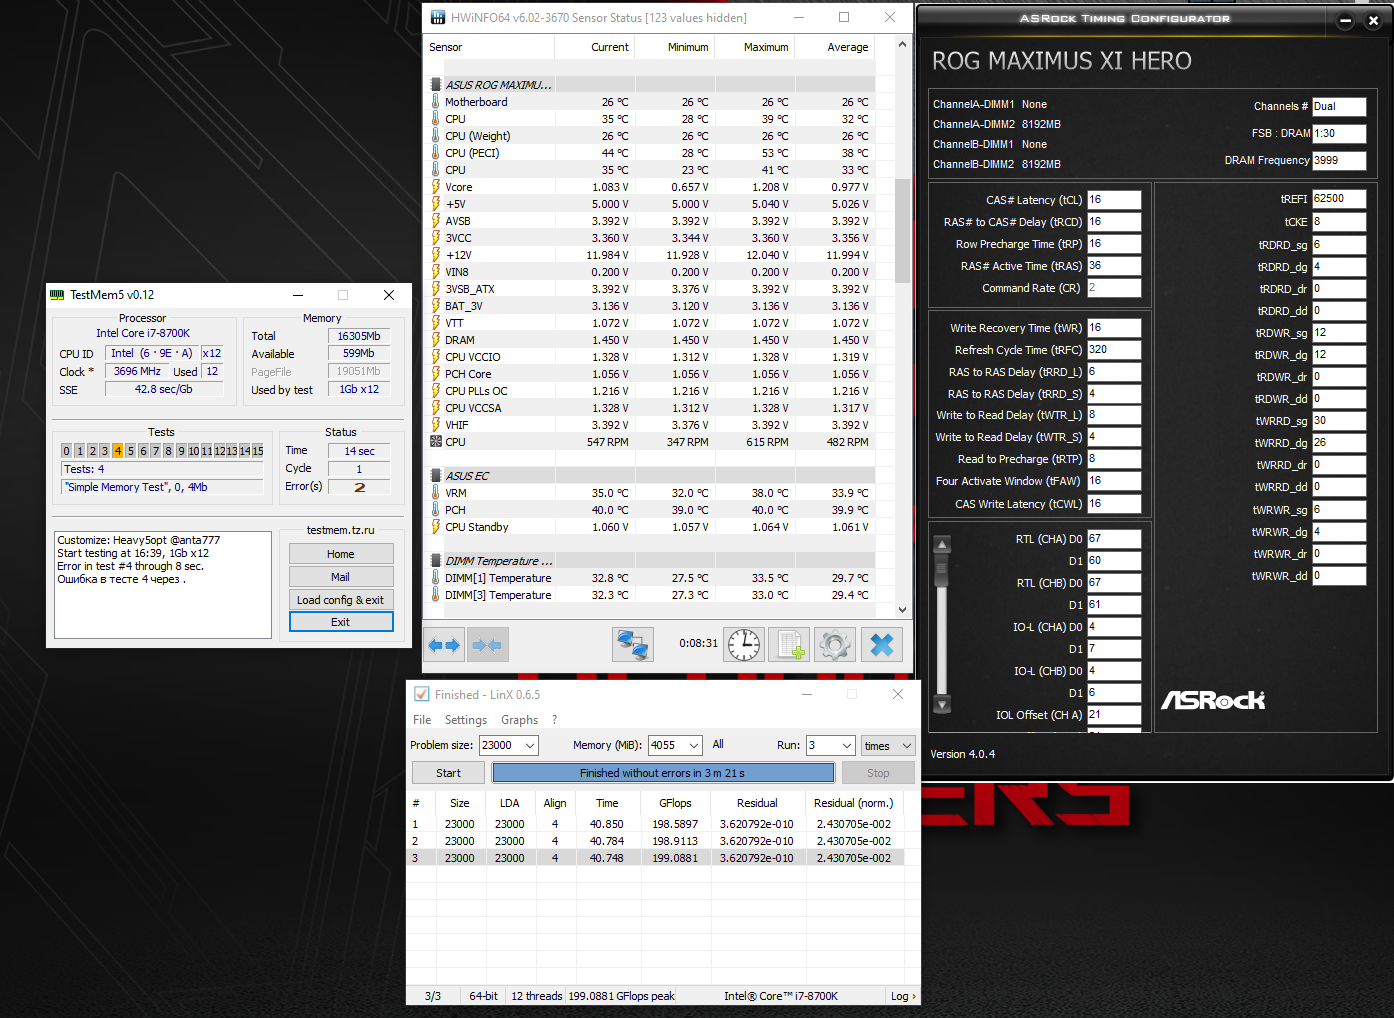This screenshot has height=1018, width=1394.
Task: Minimize the ASRock Timing Configurator window
Action: 1345,20
